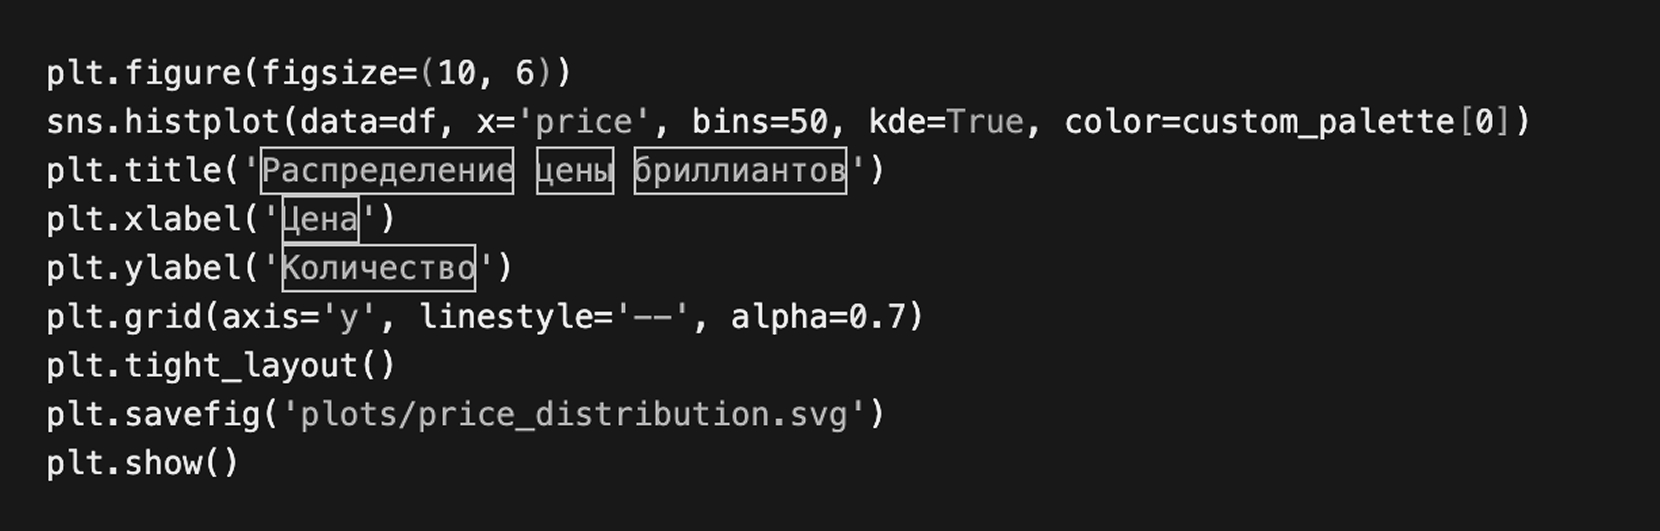Click the plt.grid call
This screenshot has height=531, width=1660.
(x=124, y=317)
